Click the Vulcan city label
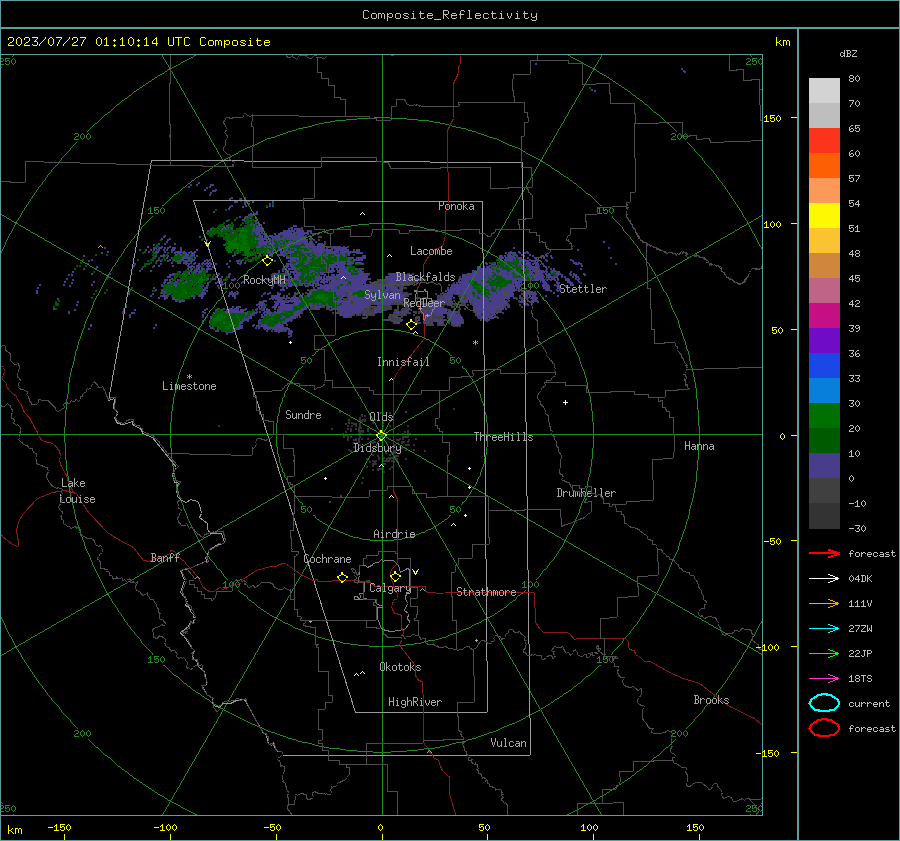 pos(508,743)
